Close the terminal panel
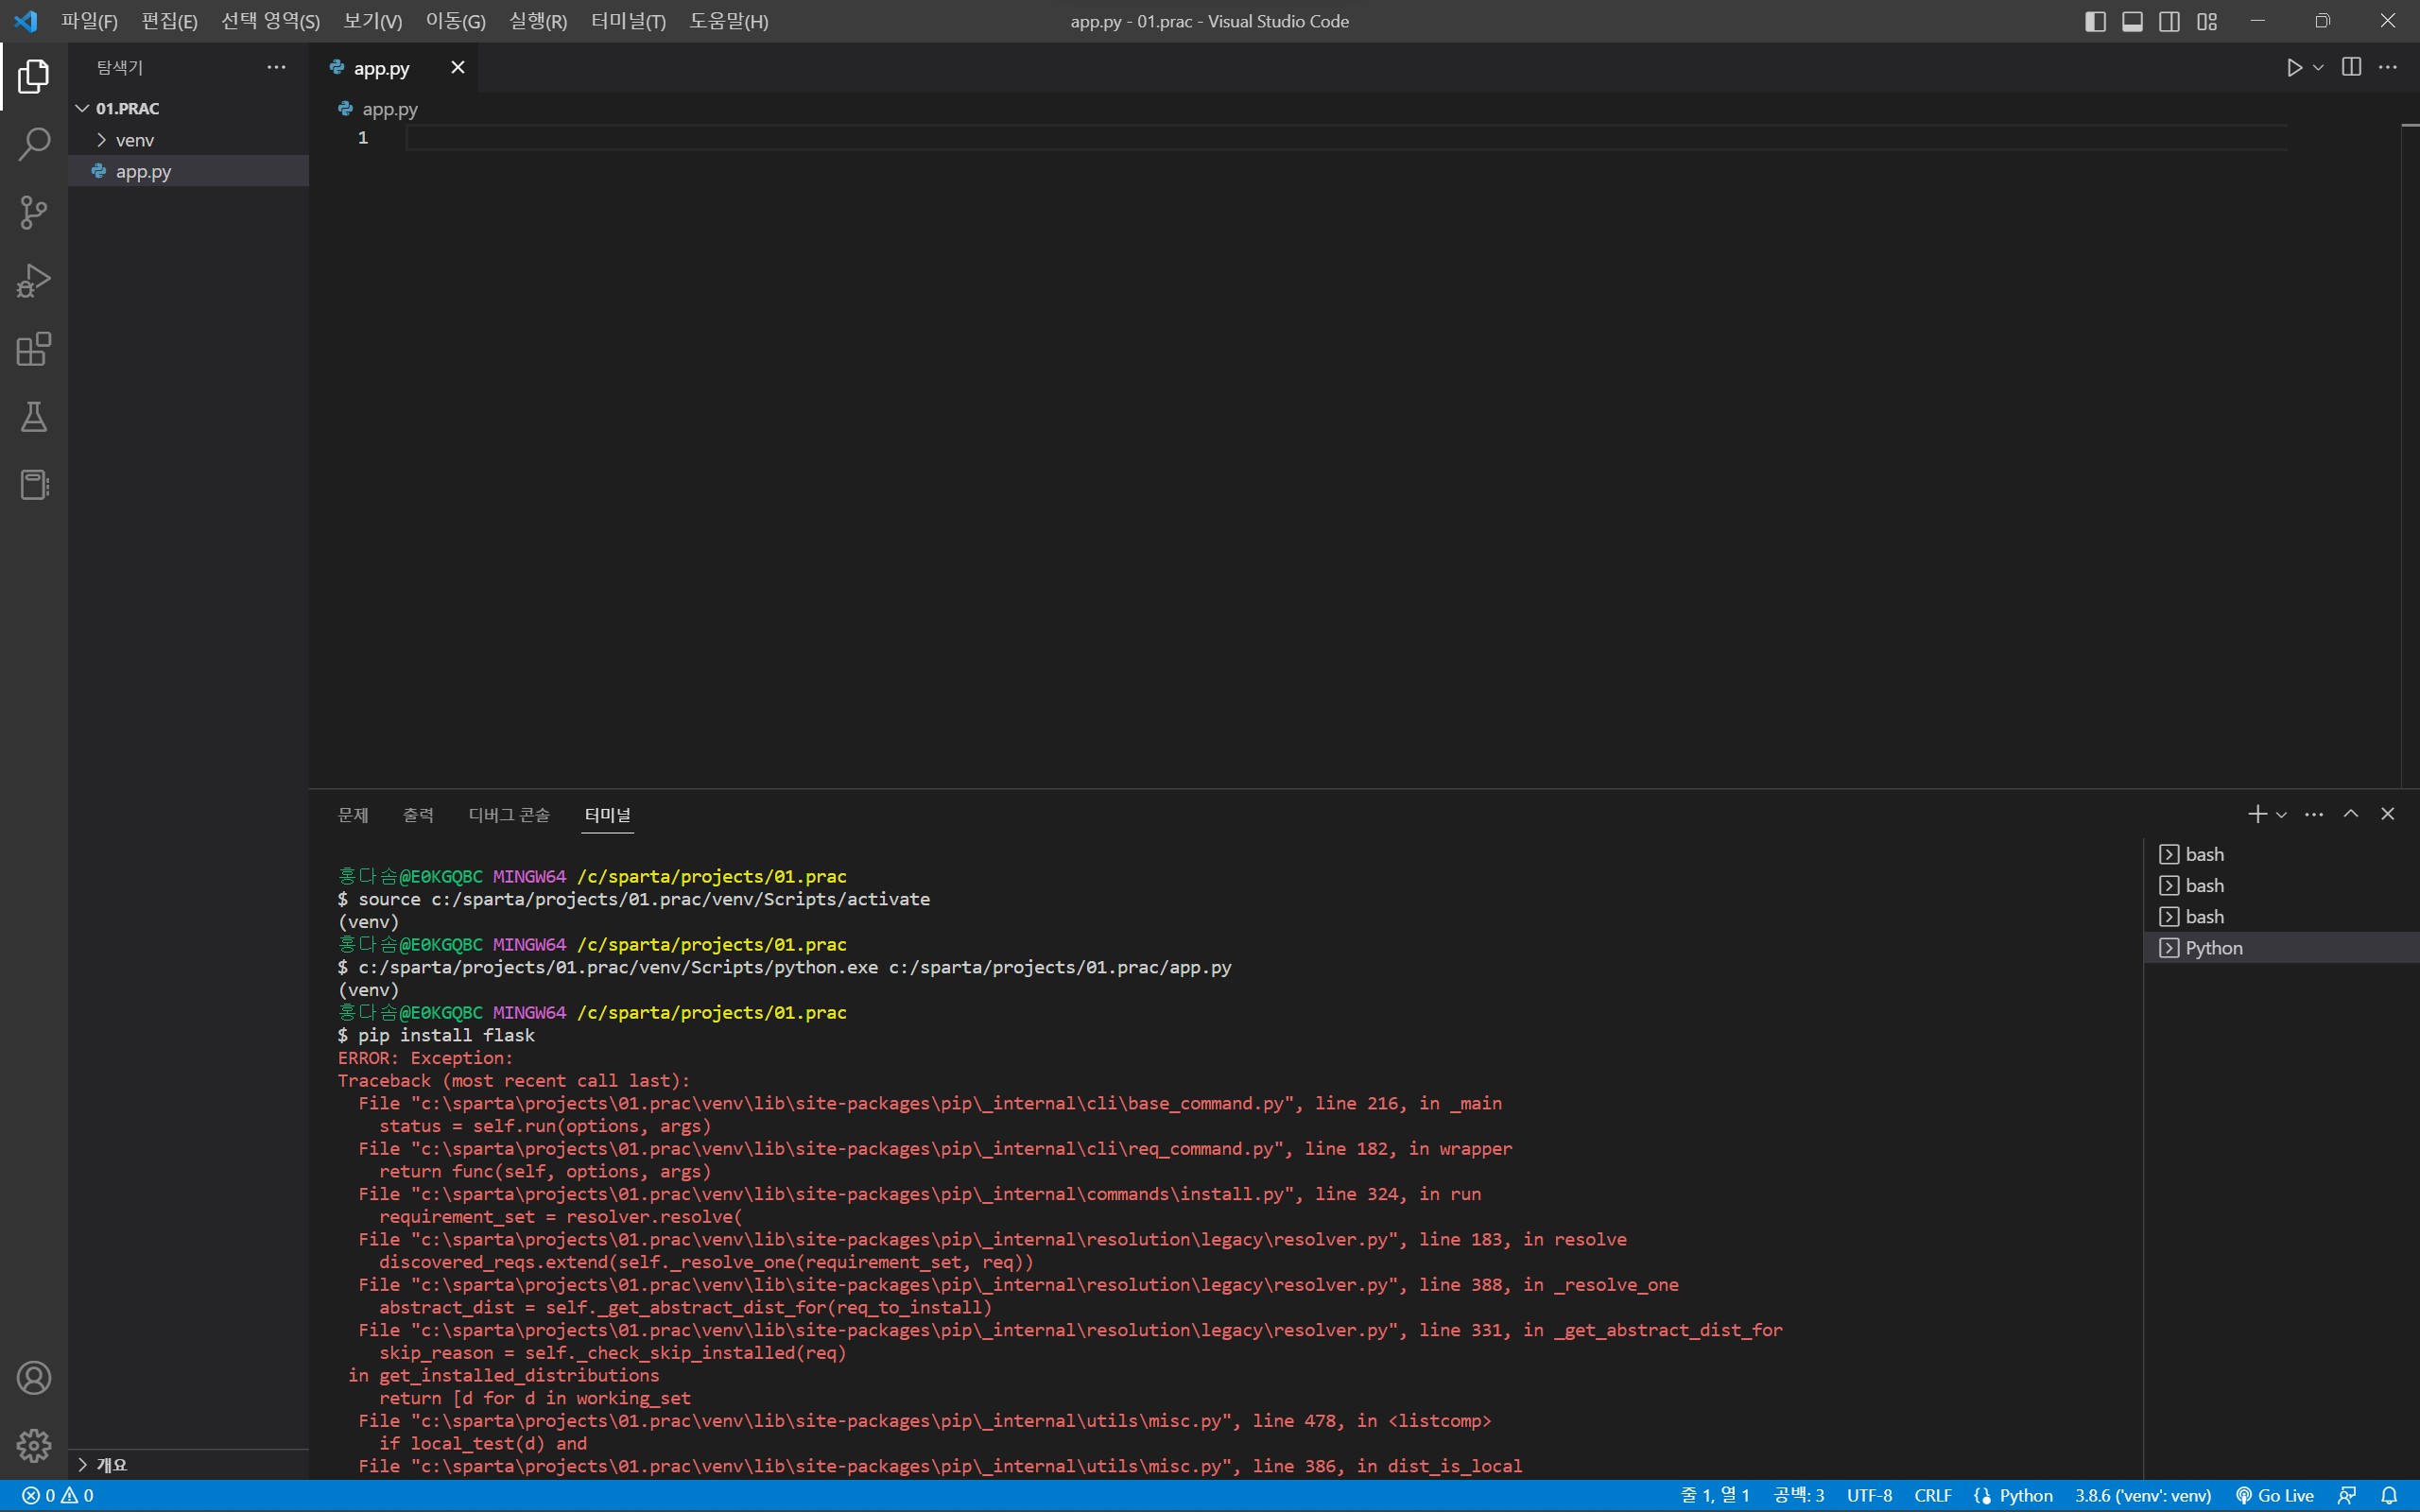The height and width of the screenshot is (1512, 2420). click(x=2388, y=814)
